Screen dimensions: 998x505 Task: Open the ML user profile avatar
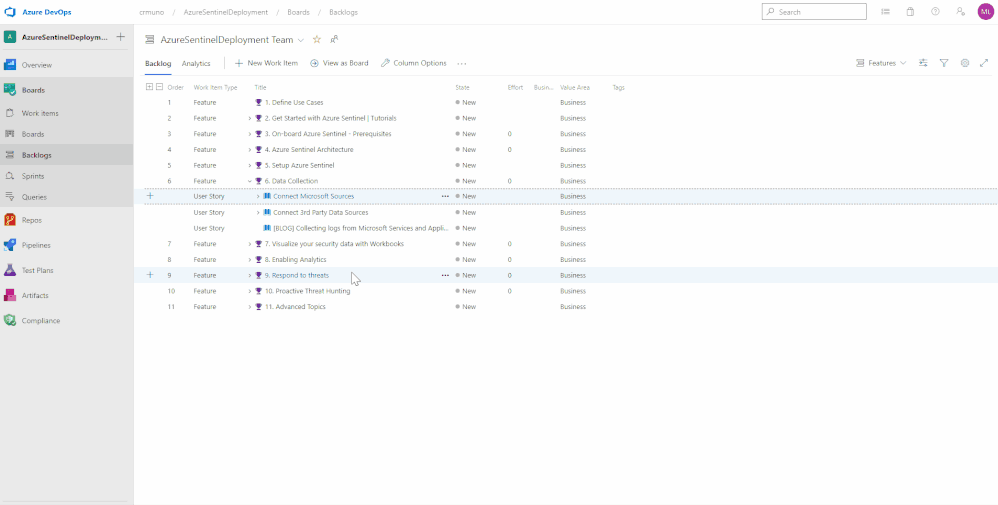985,11
